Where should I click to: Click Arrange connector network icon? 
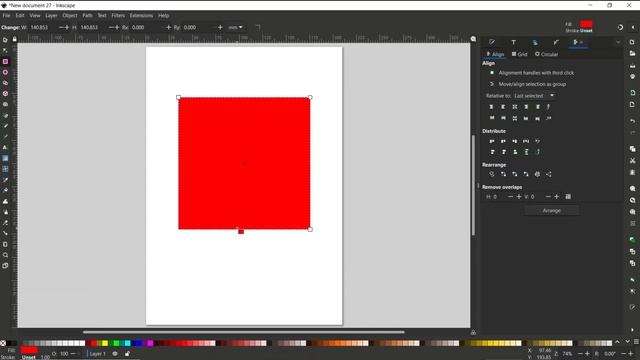492,174
